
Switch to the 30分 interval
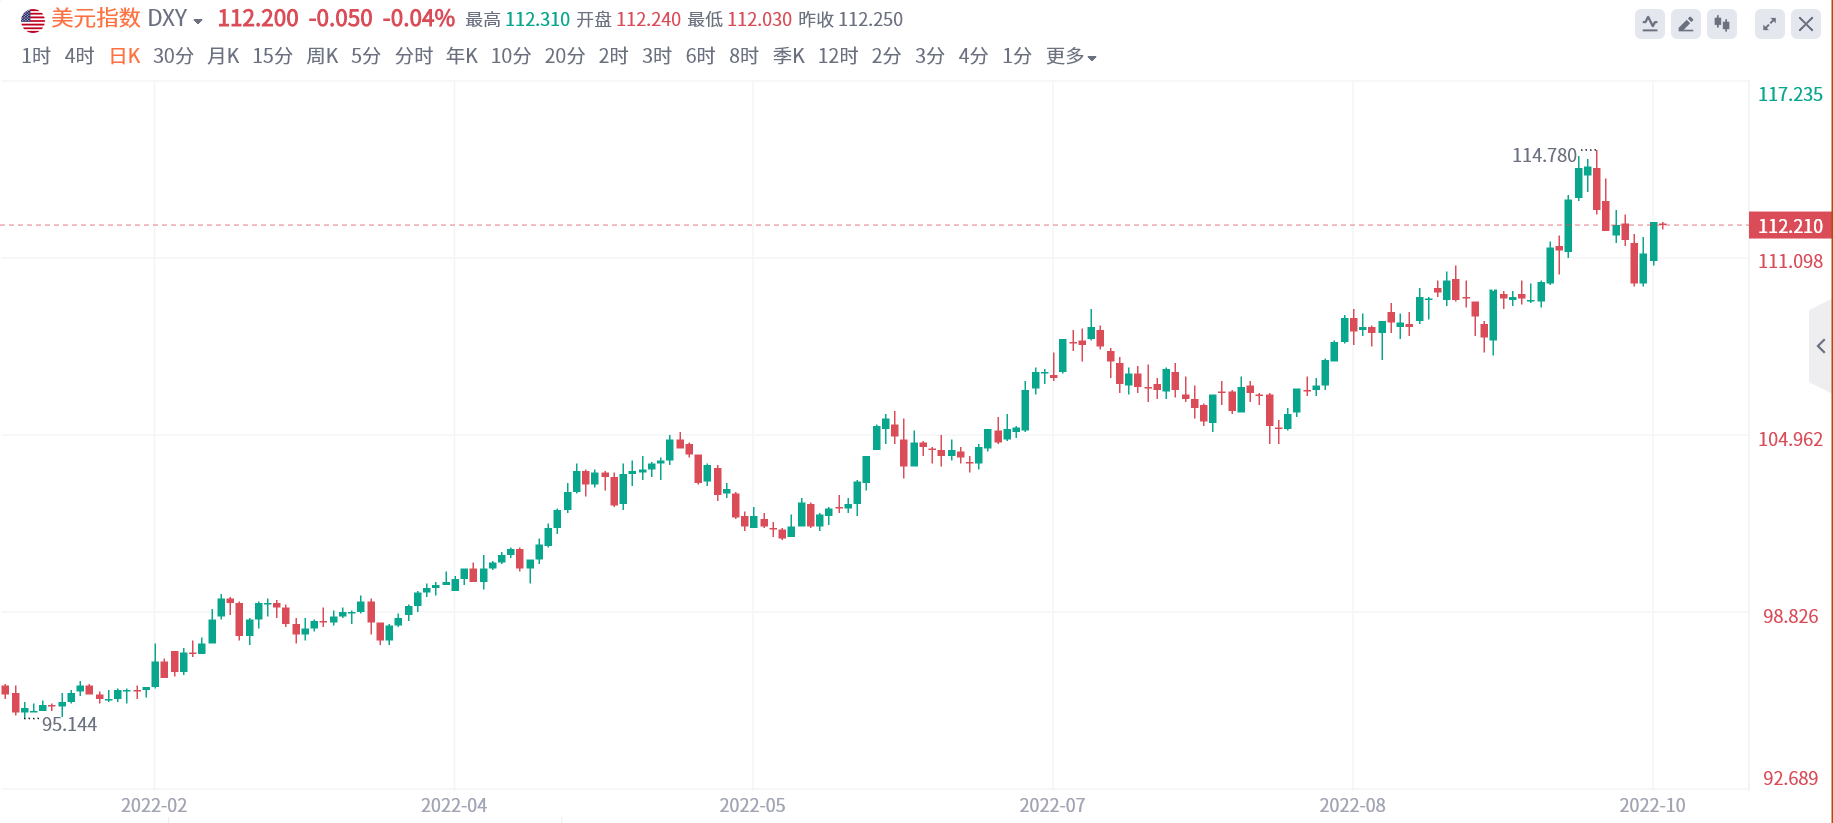click(173, 57)
